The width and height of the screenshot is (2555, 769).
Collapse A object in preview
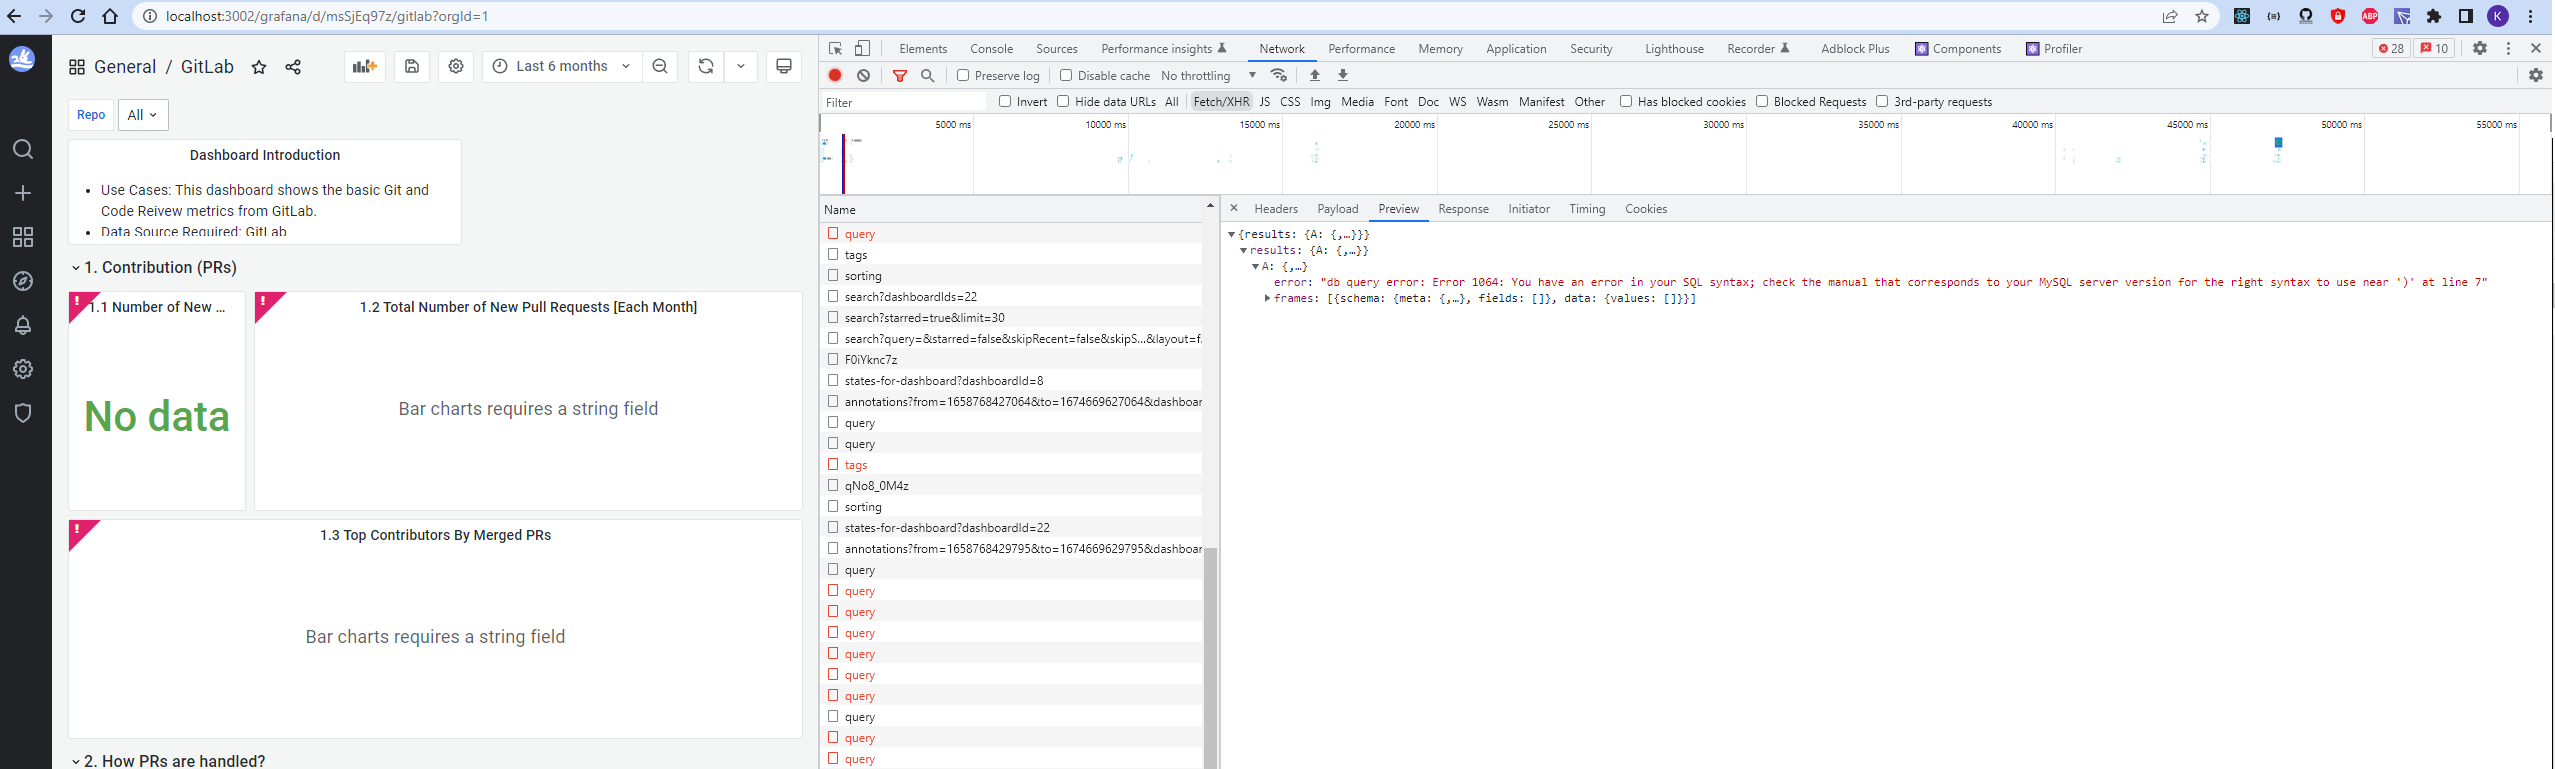pyautogui.click(x=1255, y=266)
